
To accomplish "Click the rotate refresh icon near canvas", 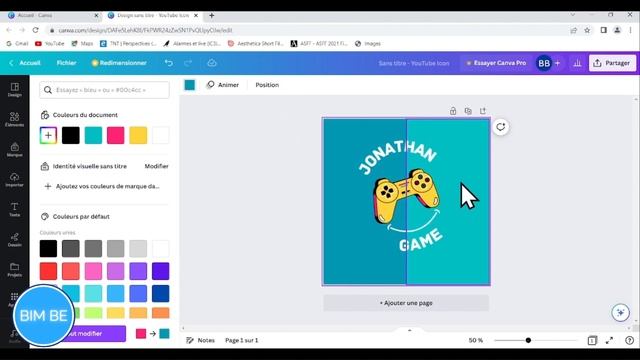I will [x=501, y=127].
